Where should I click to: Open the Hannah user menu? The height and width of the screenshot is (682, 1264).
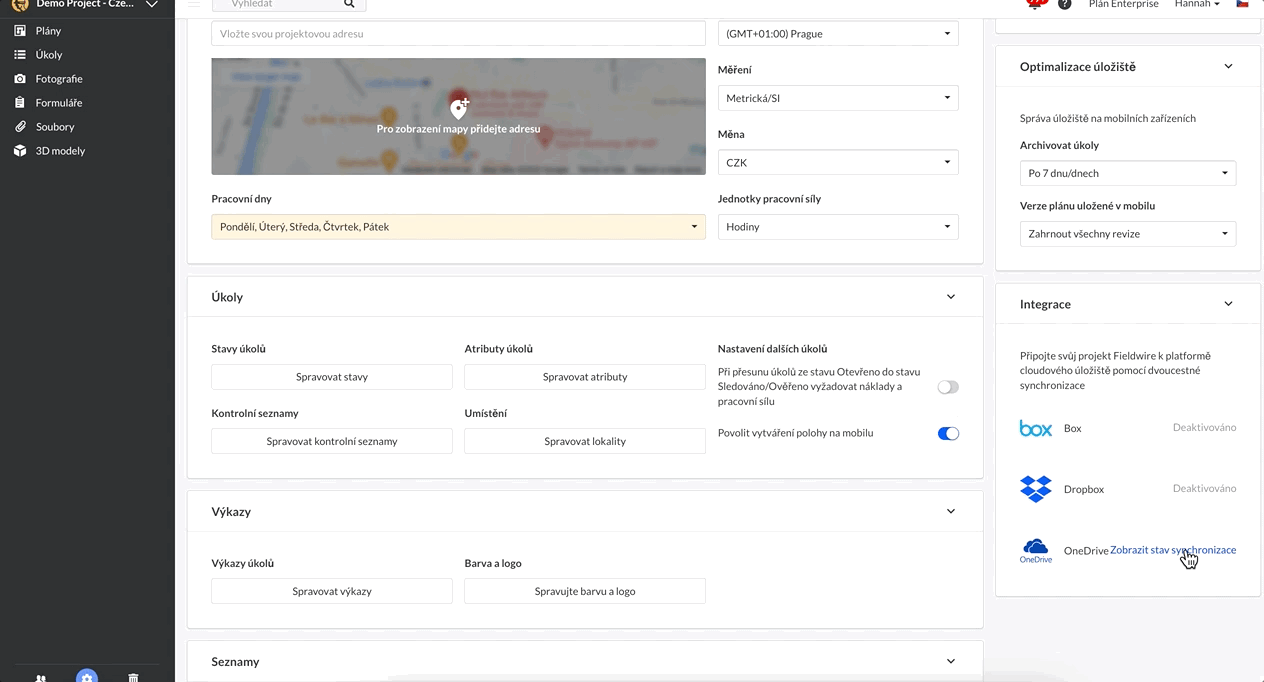point(1197,4)
